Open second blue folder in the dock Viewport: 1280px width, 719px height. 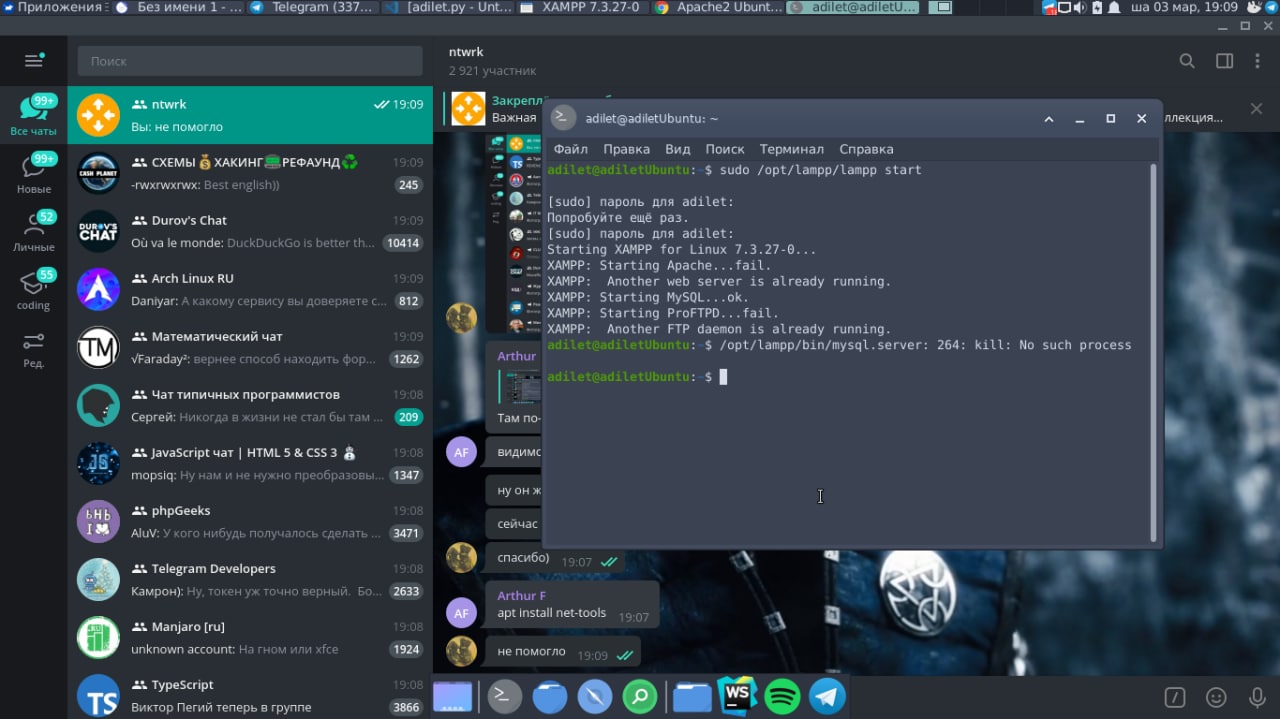pyautogui.click(x=692, y=697)
